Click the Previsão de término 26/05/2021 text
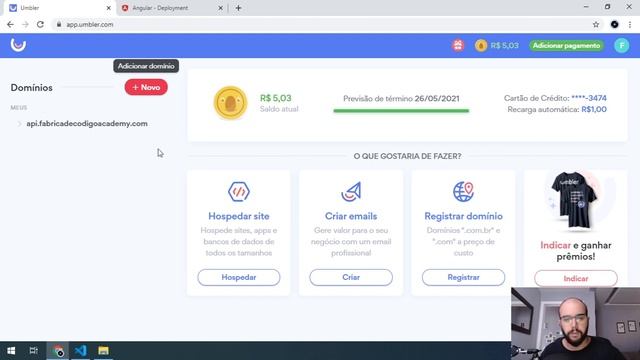The width and height of the screenshot is (640, 360). pos(401,98)
